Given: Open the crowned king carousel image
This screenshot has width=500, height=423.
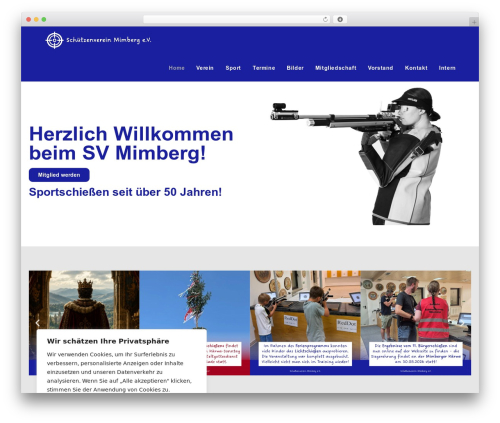Looking at the screenshot, I should point(84,300).
